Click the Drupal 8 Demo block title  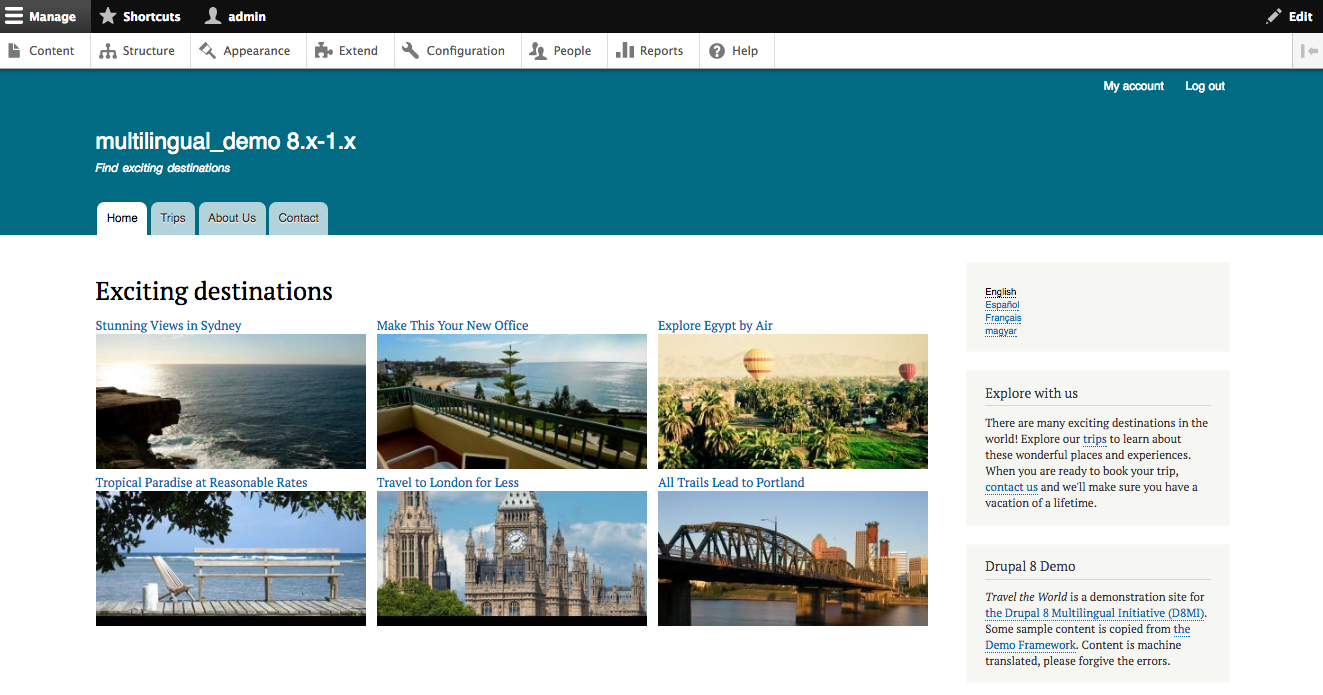(x=1030, y=566)
